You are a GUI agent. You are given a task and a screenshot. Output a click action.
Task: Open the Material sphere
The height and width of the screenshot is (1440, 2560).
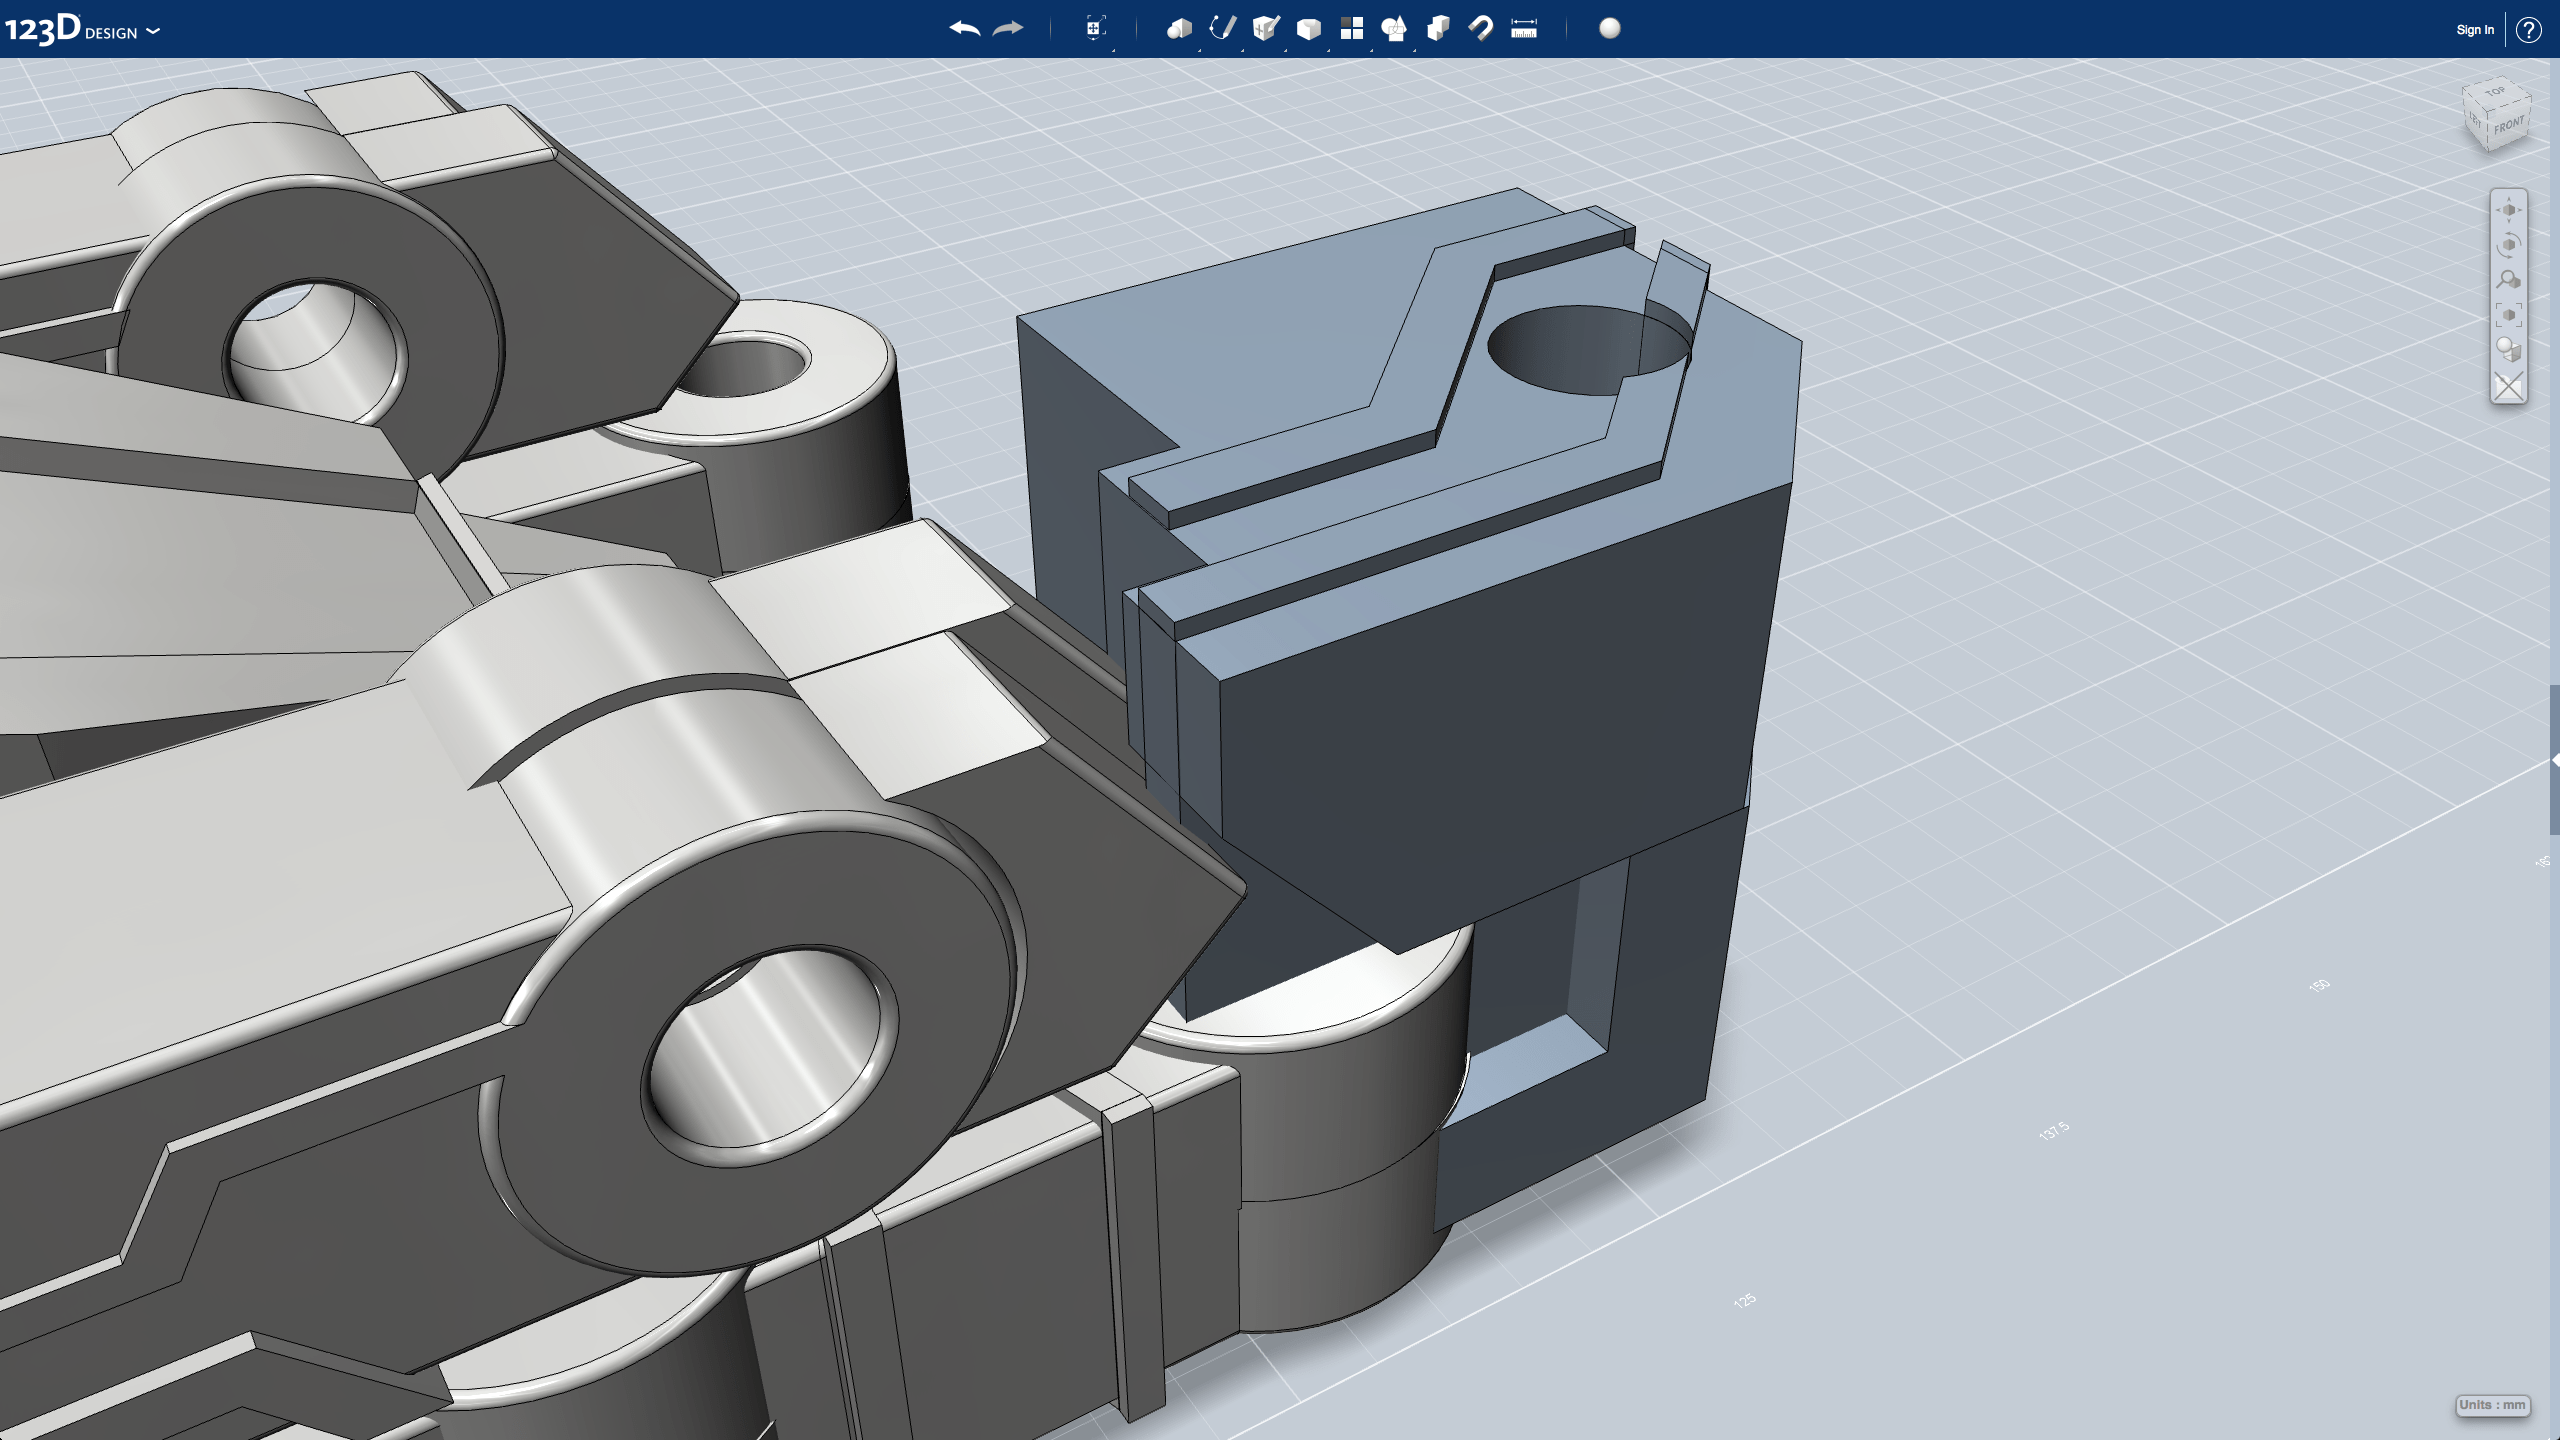(x=1609, y=29)
